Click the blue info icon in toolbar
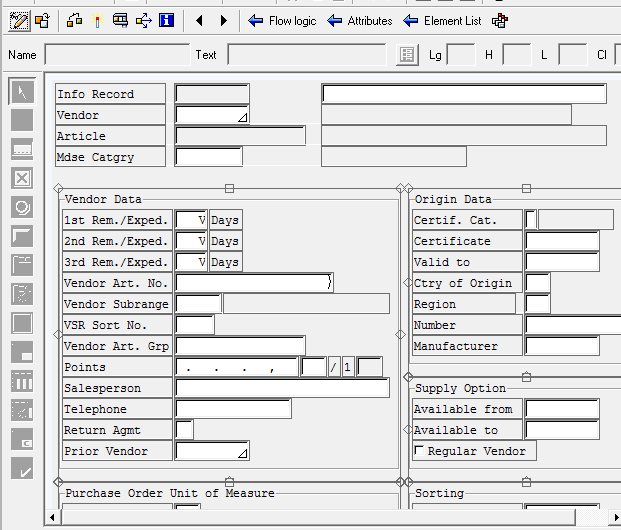 click(x=167, y=20)
